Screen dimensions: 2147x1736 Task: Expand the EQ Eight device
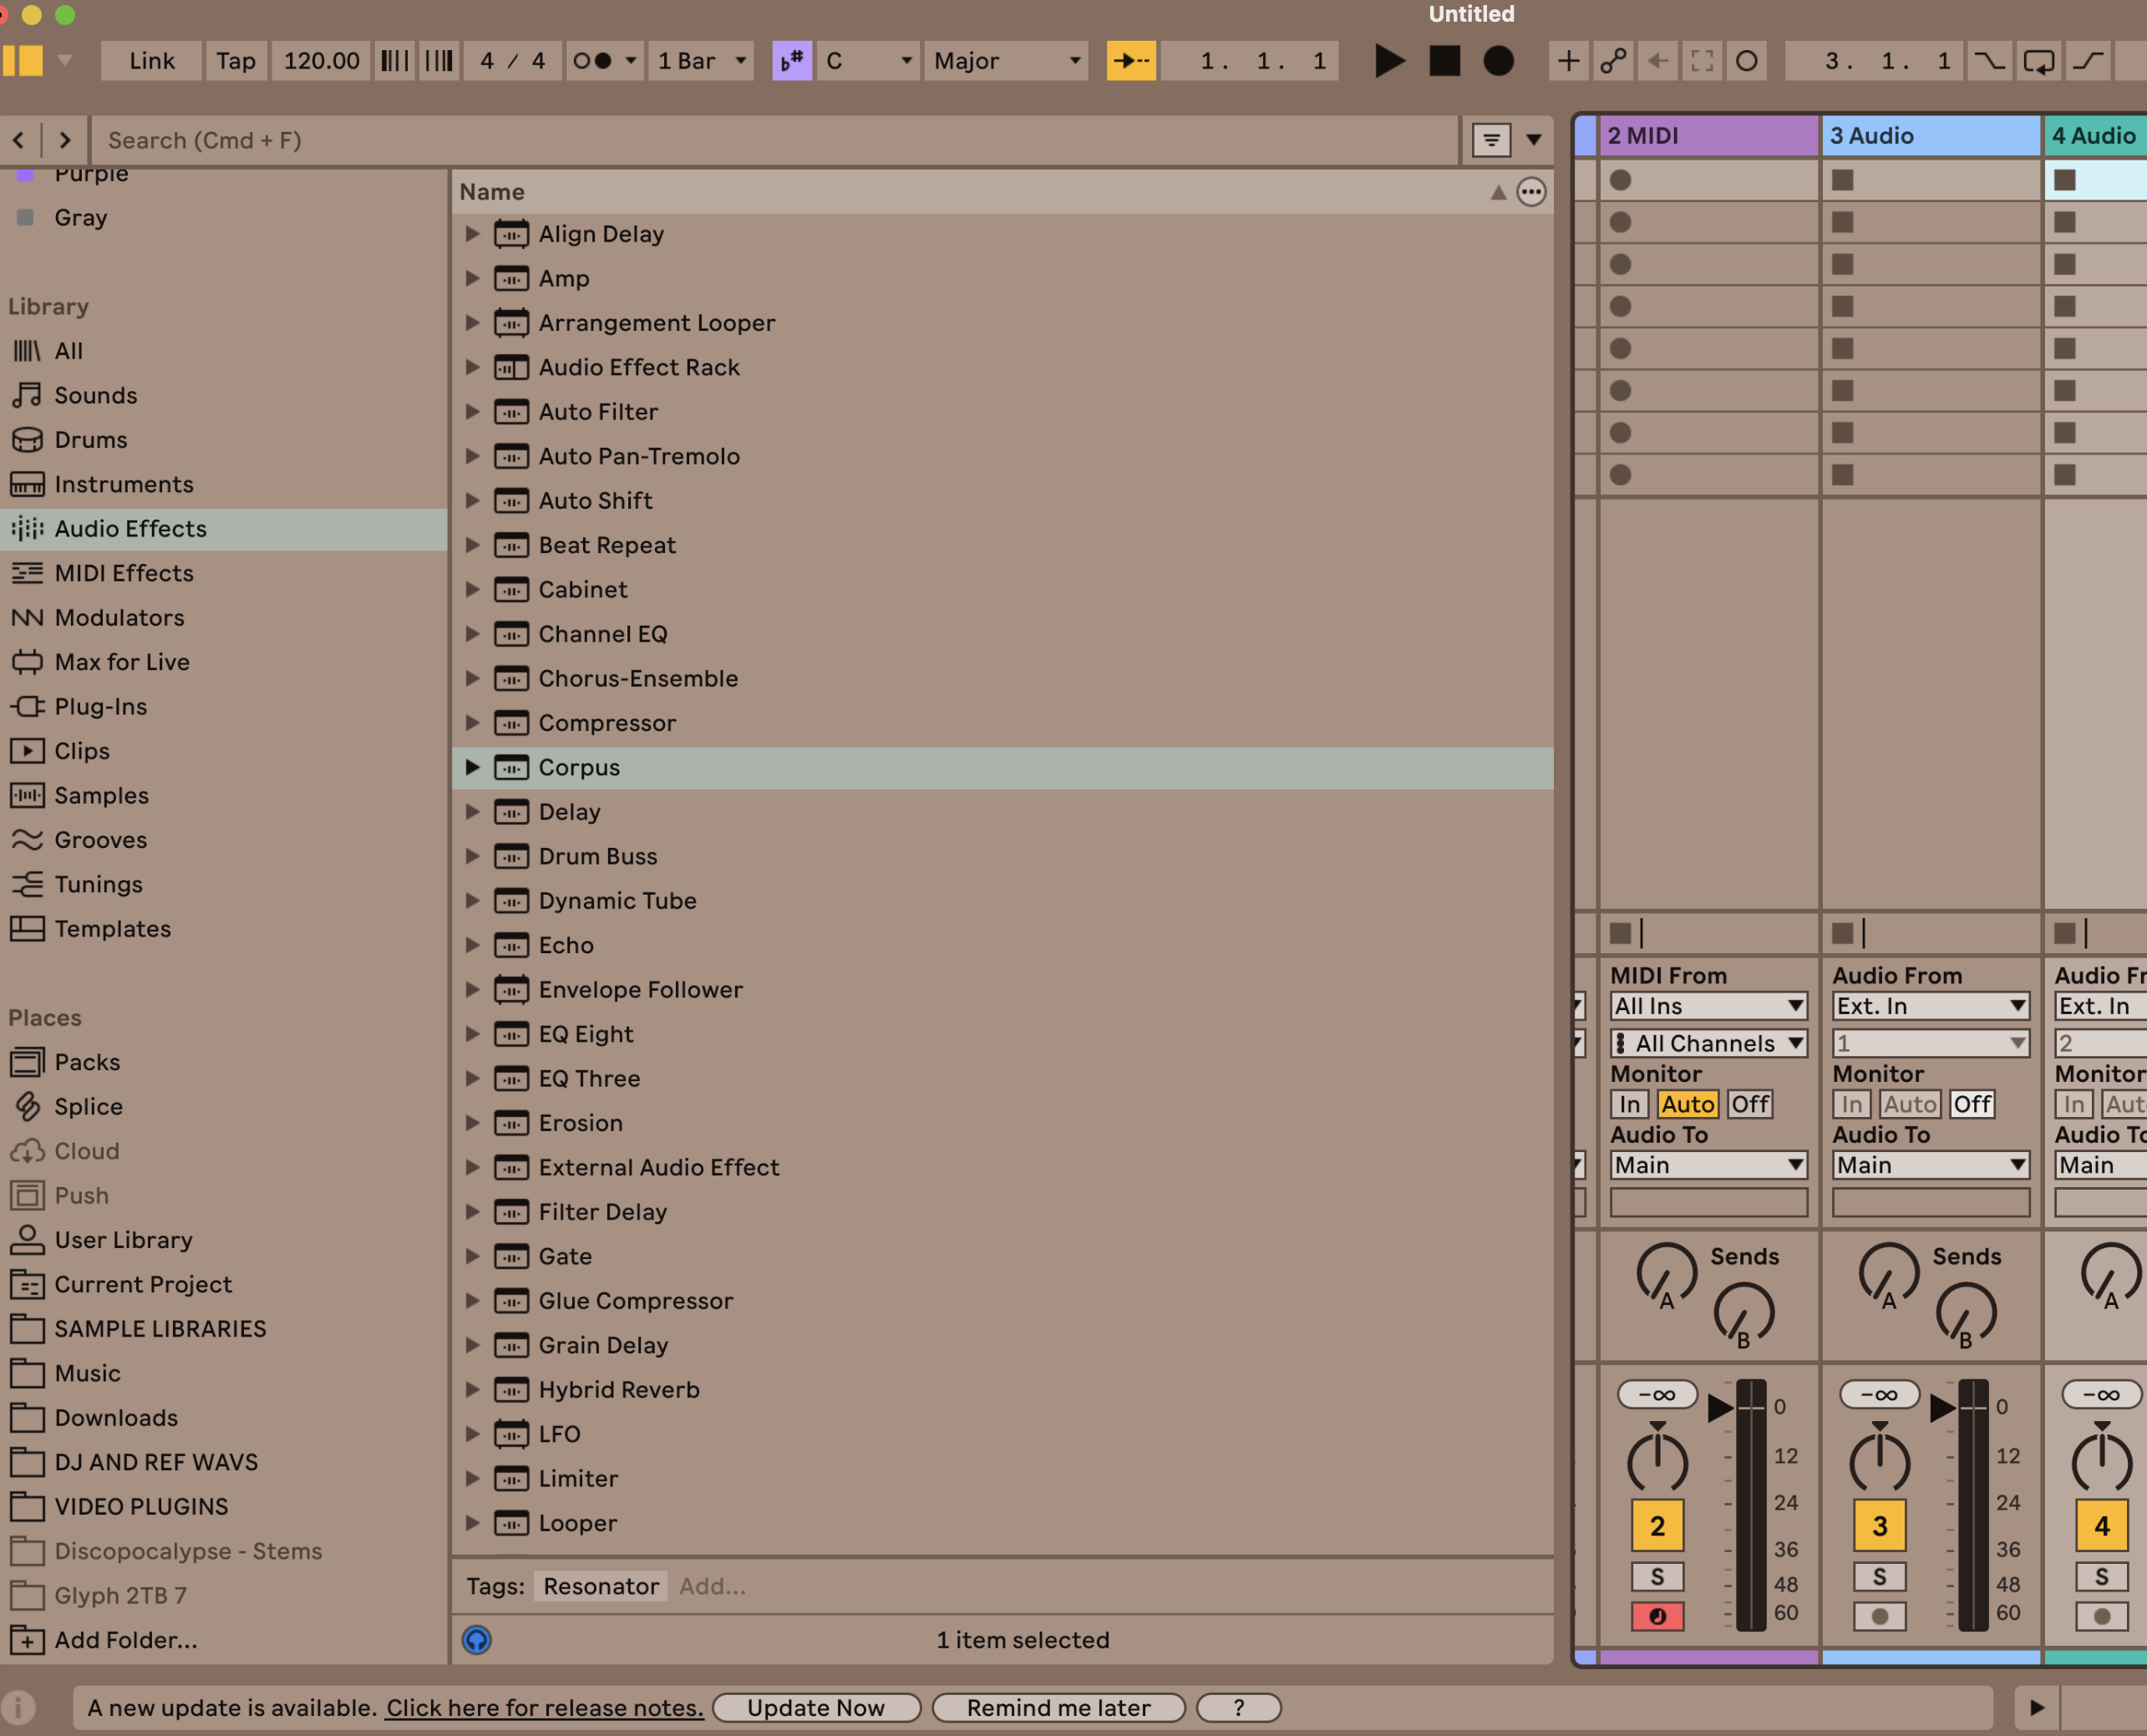[x=472, y=1034]
